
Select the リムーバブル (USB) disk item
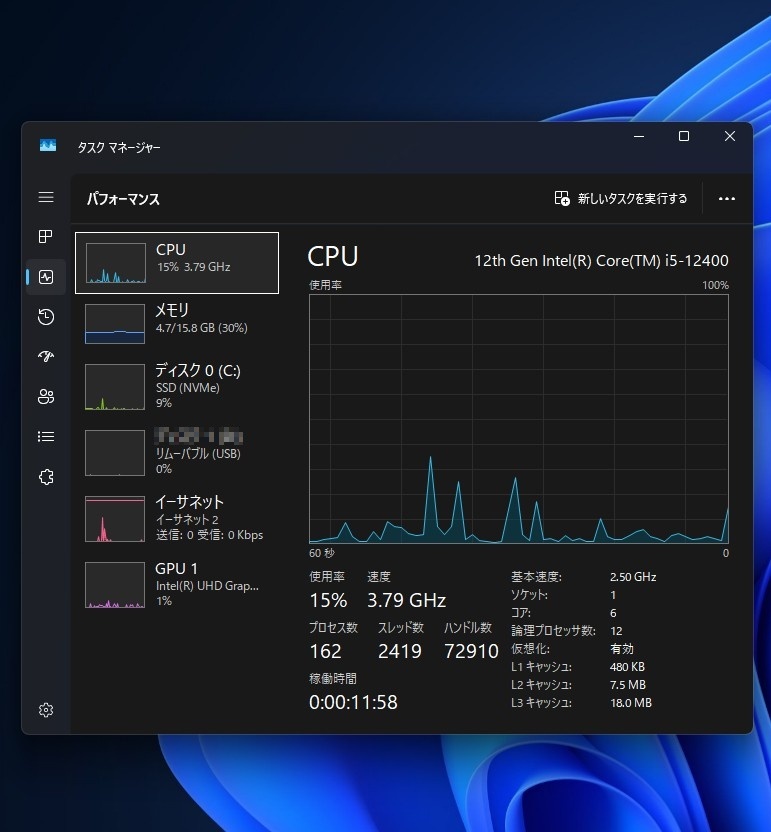[177, 452]
